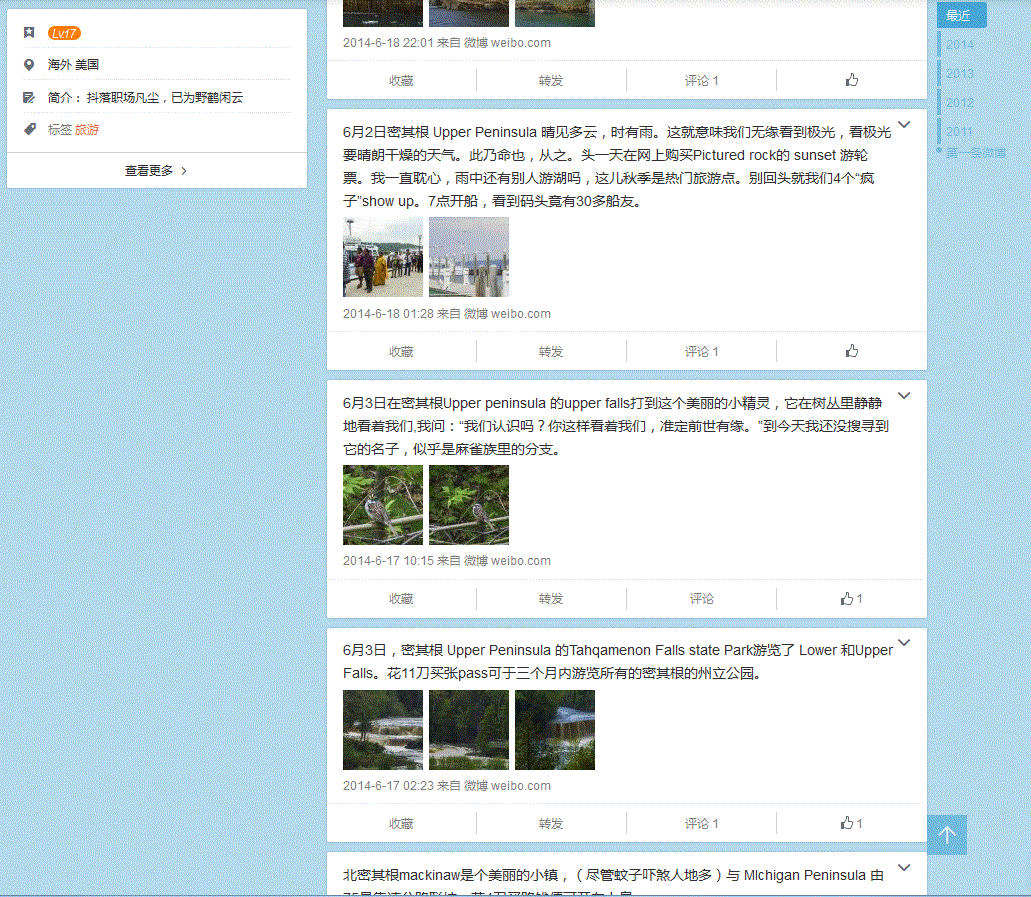Click the location pin icon in profile card
Viewport: 1031px width, 897px height.
coord(29,65)
